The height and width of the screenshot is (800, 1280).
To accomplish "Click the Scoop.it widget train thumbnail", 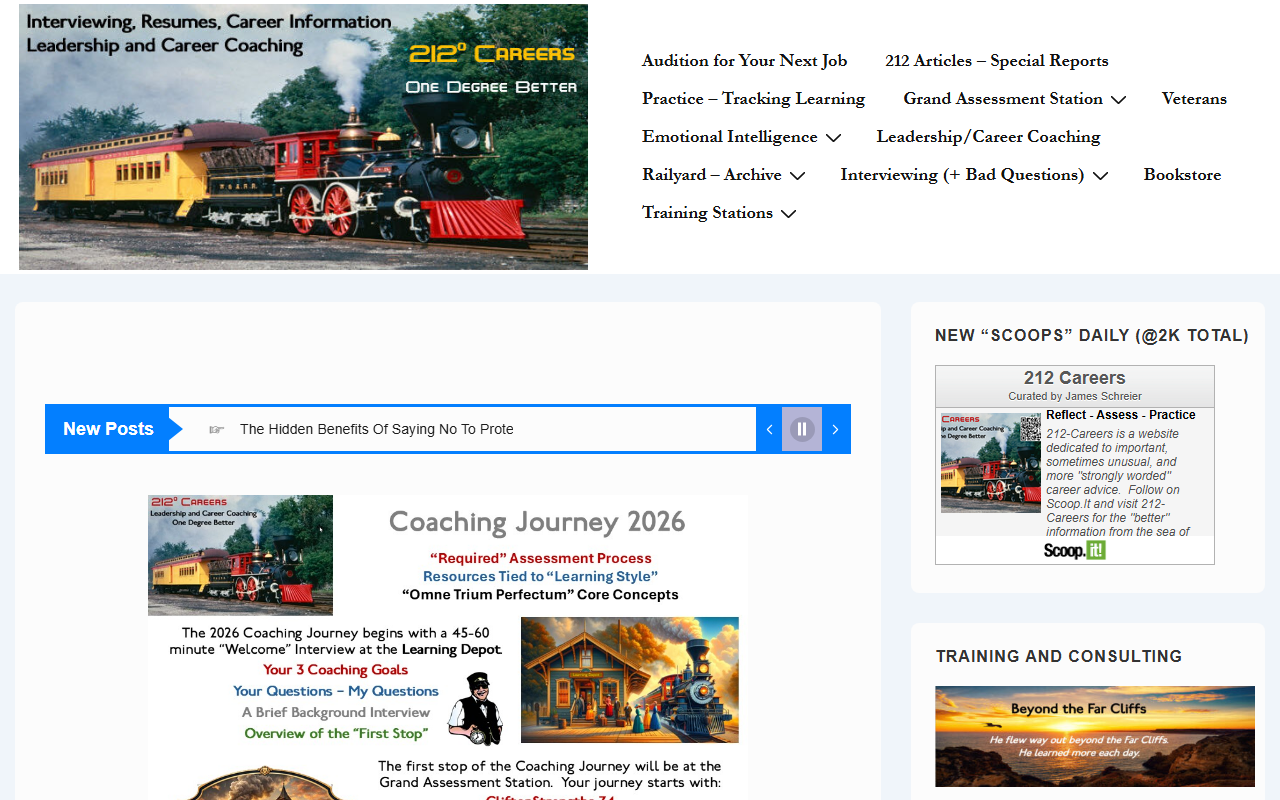I will [x=991, y=463].
